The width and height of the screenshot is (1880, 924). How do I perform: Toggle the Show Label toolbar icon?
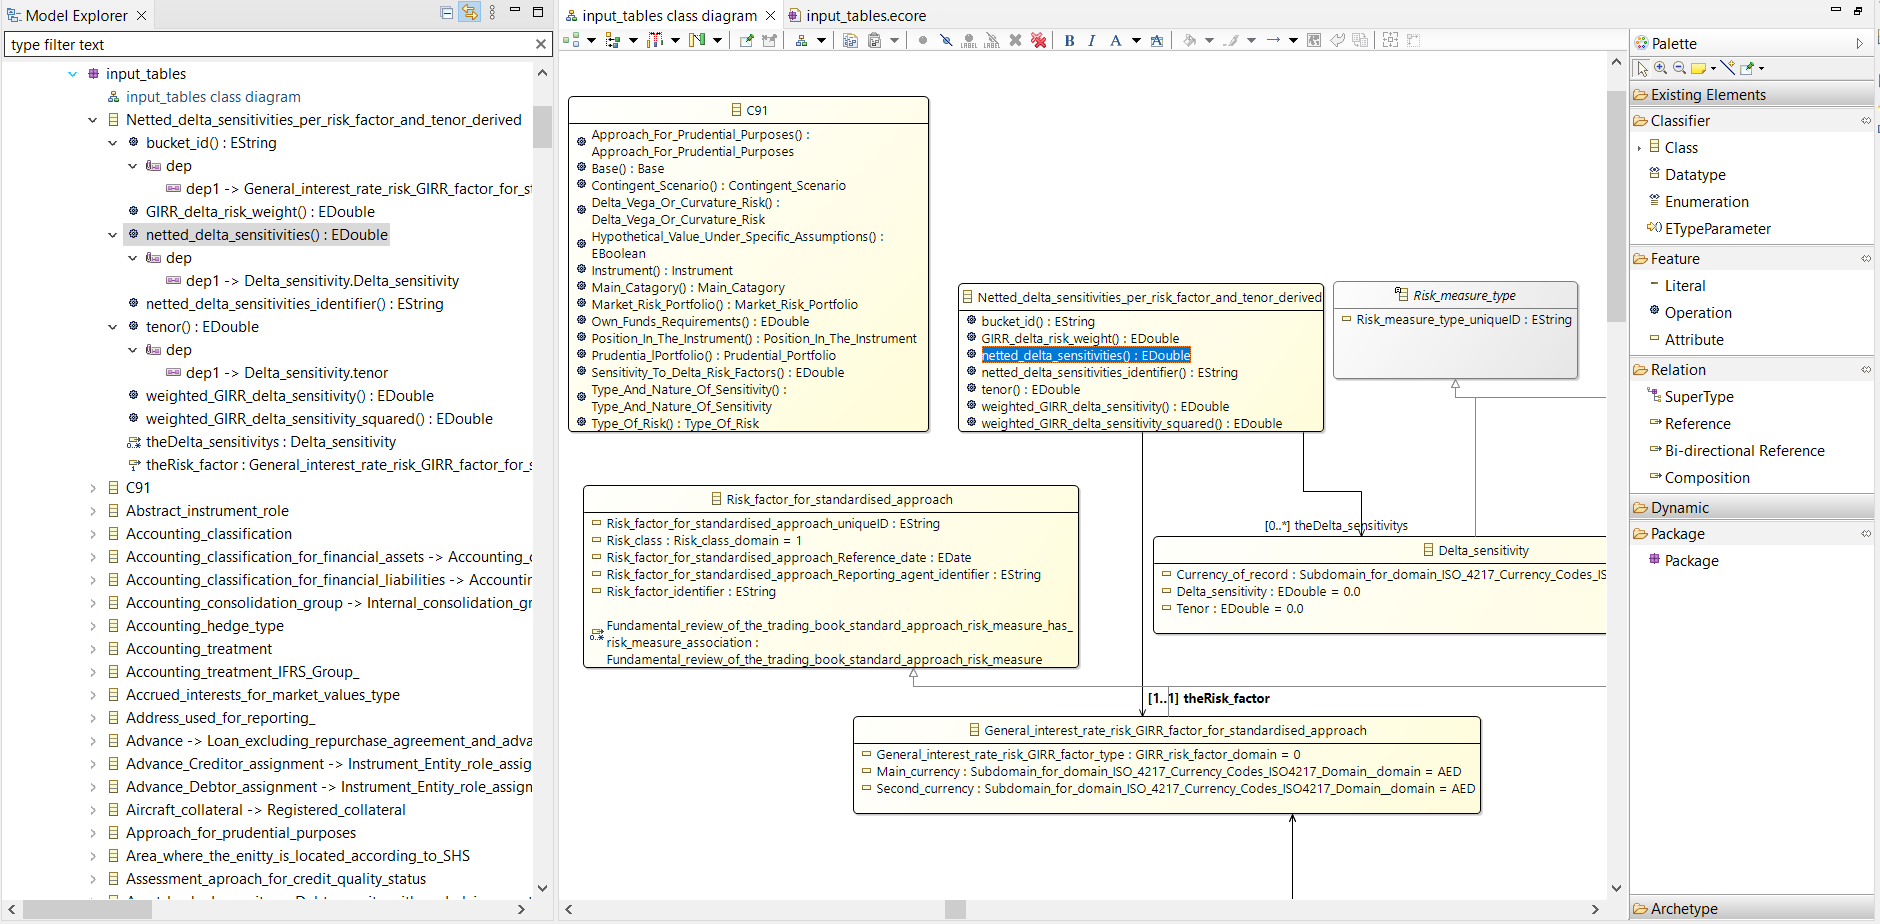(x=968, y=40)
